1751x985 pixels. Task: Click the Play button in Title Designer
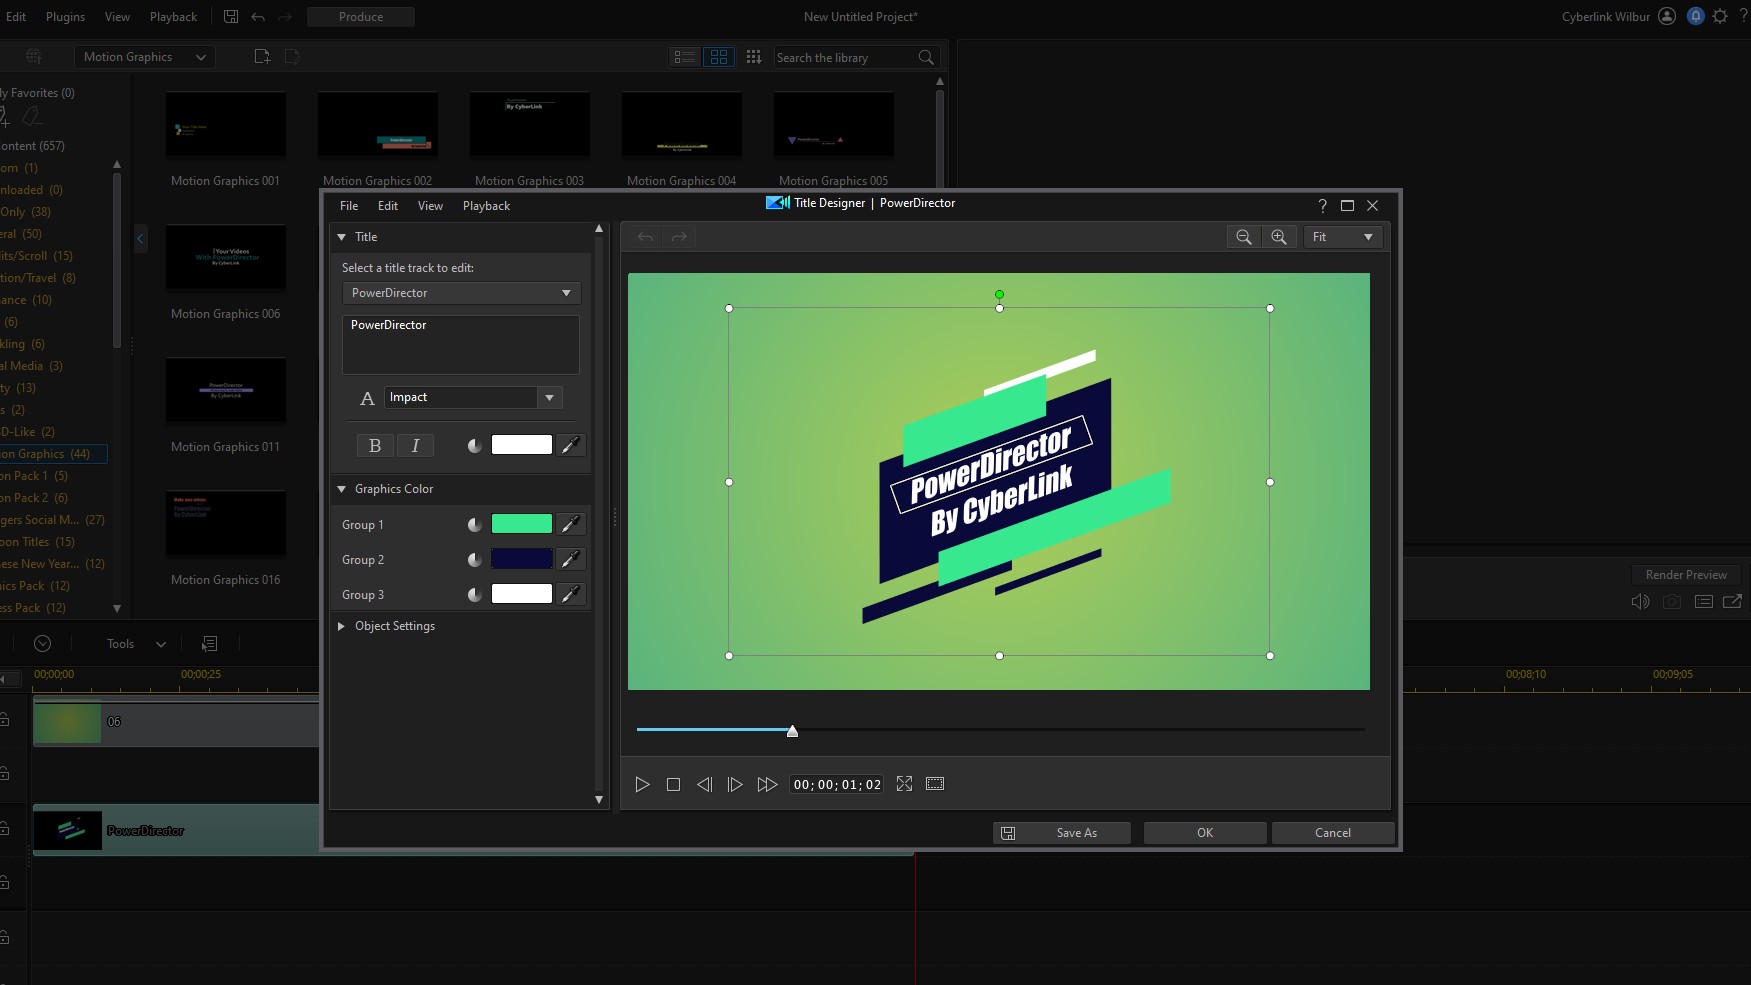642,784
